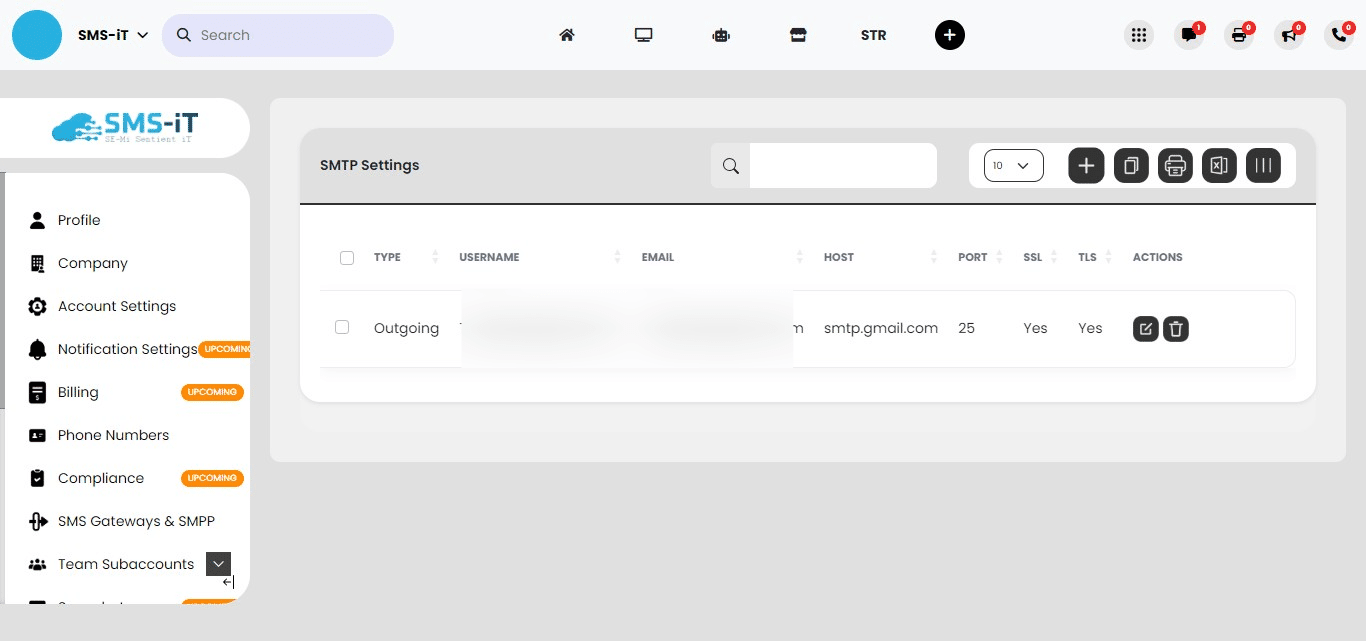Open the Home icon in top navigation
The height and width of the screenshot is (641, 1366).
pos(566,35)
